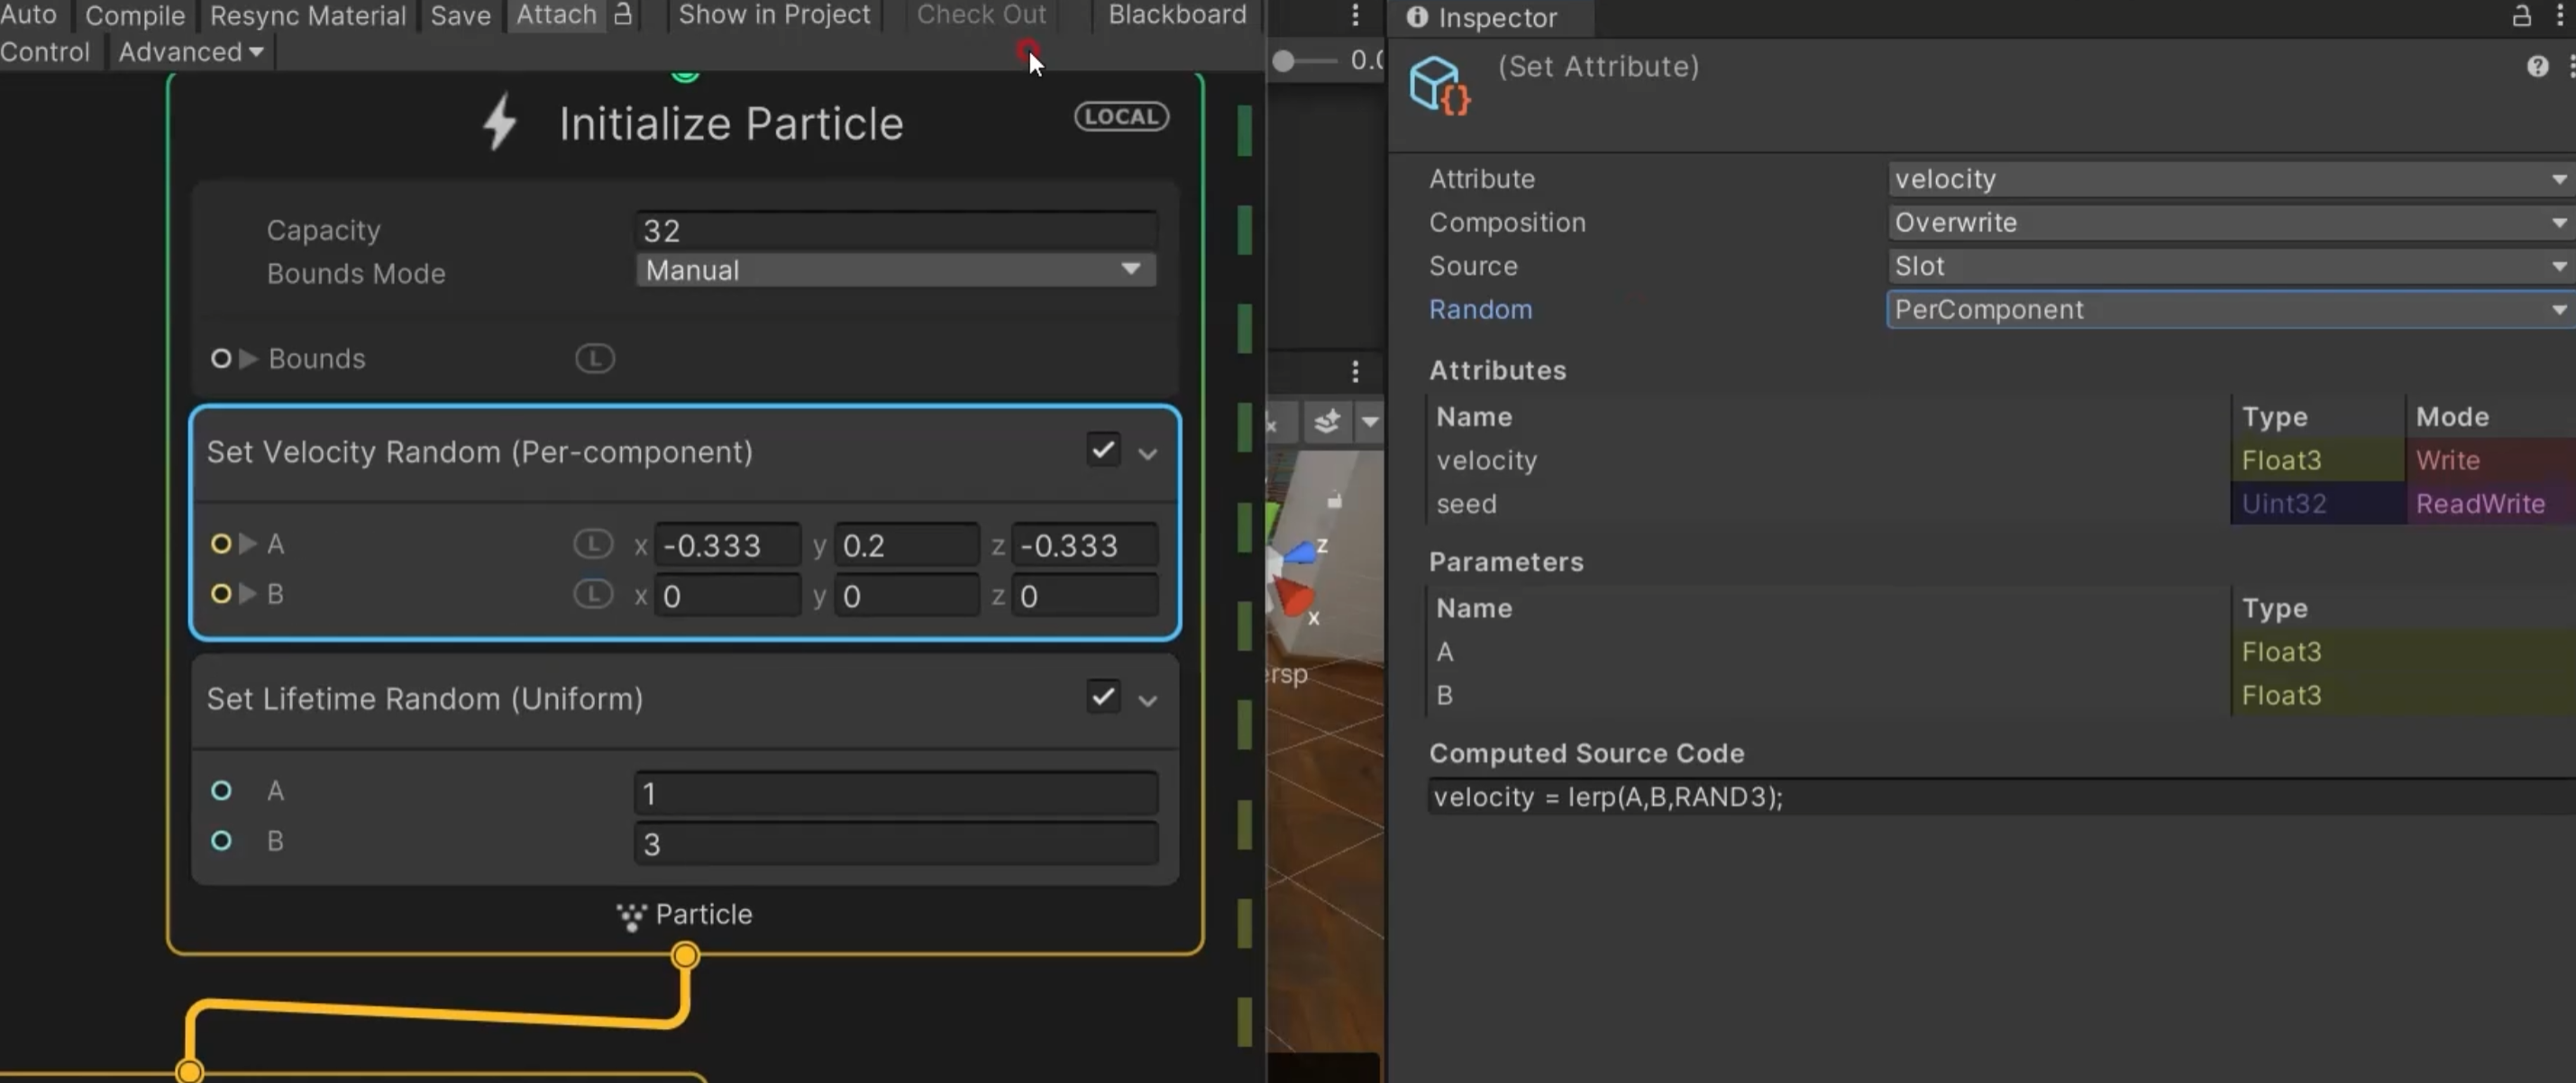Image resolution: width=2576 pixels, height=1083 pixels.
Task: Uncheck the Set Lifetime Random block checkbox
Action: [x=1103, y=696]
